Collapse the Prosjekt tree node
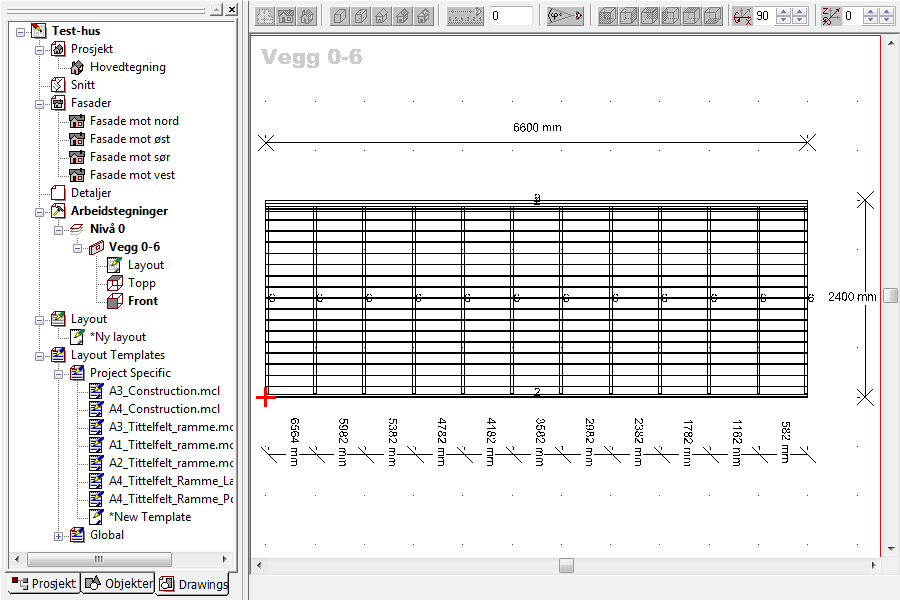The height and width of the screenshot is (600, 900). 39,49
